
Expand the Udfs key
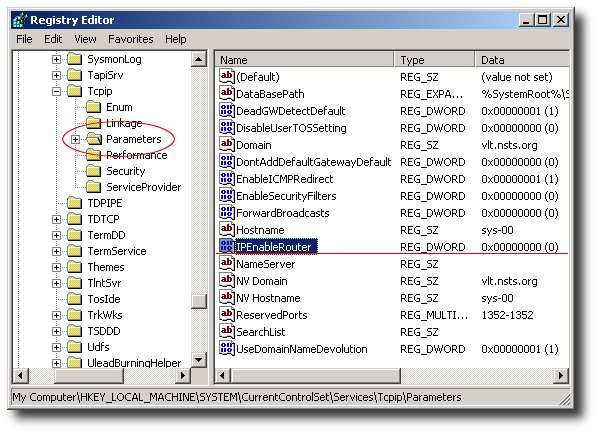click(x=56, y=348)
